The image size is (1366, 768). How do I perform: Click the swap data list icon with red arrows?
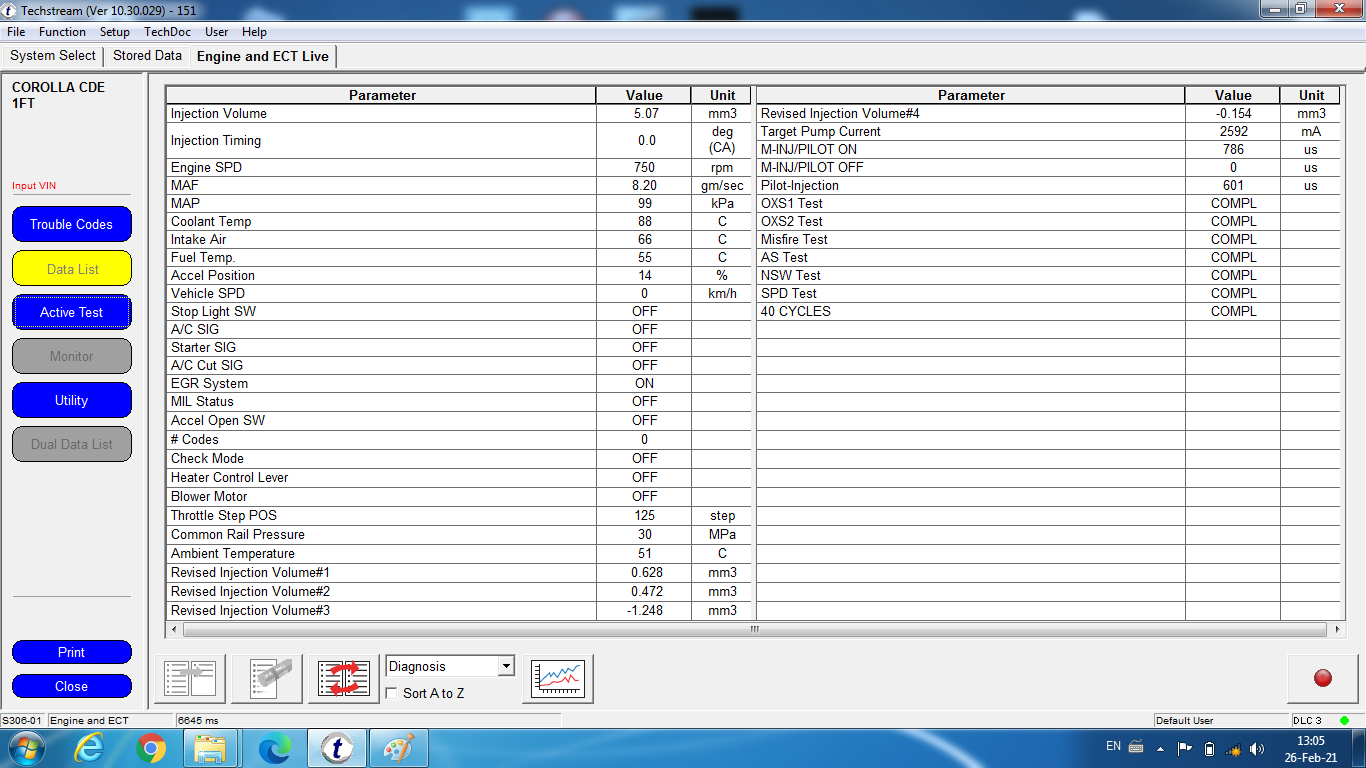[x=344, y=679]
